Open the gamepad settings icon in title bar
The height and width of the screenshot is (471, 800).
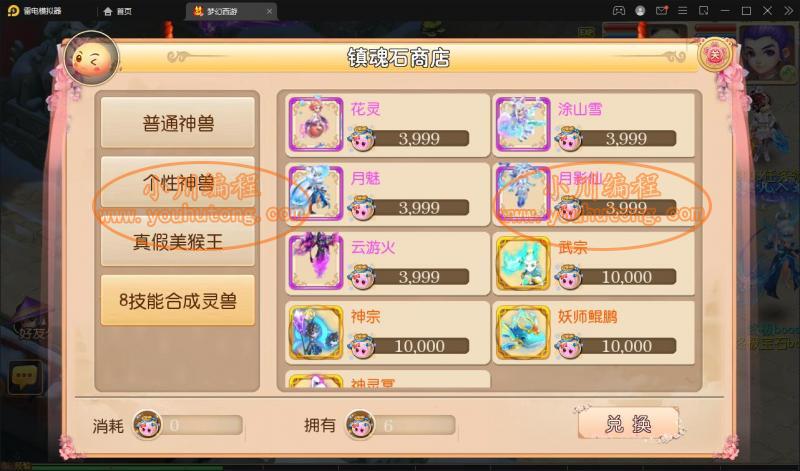[618, 11]
